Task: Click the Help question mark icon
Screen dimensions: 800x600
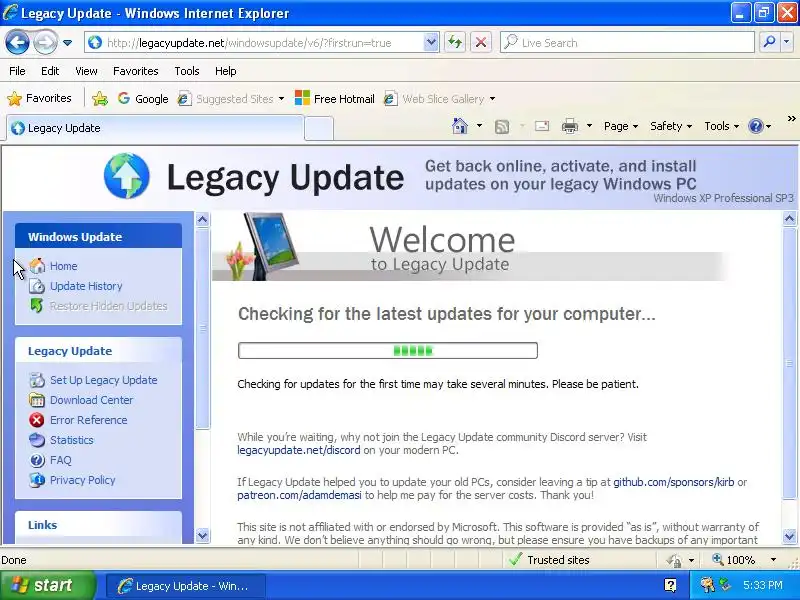Action: click(755, 126)
